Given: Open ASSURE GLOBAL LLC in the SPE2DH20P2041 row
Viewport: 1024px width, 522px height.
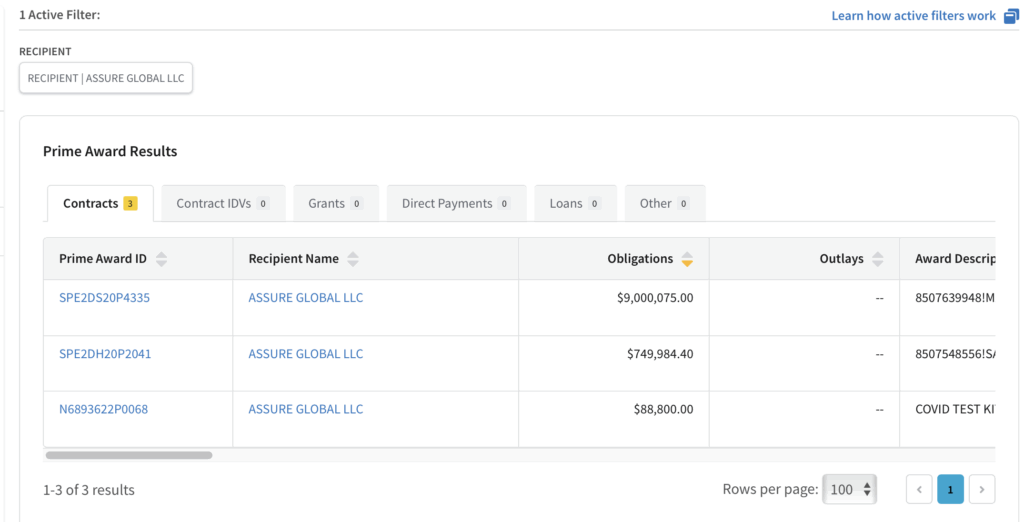Looking at the screenshot, I should 306,354.
